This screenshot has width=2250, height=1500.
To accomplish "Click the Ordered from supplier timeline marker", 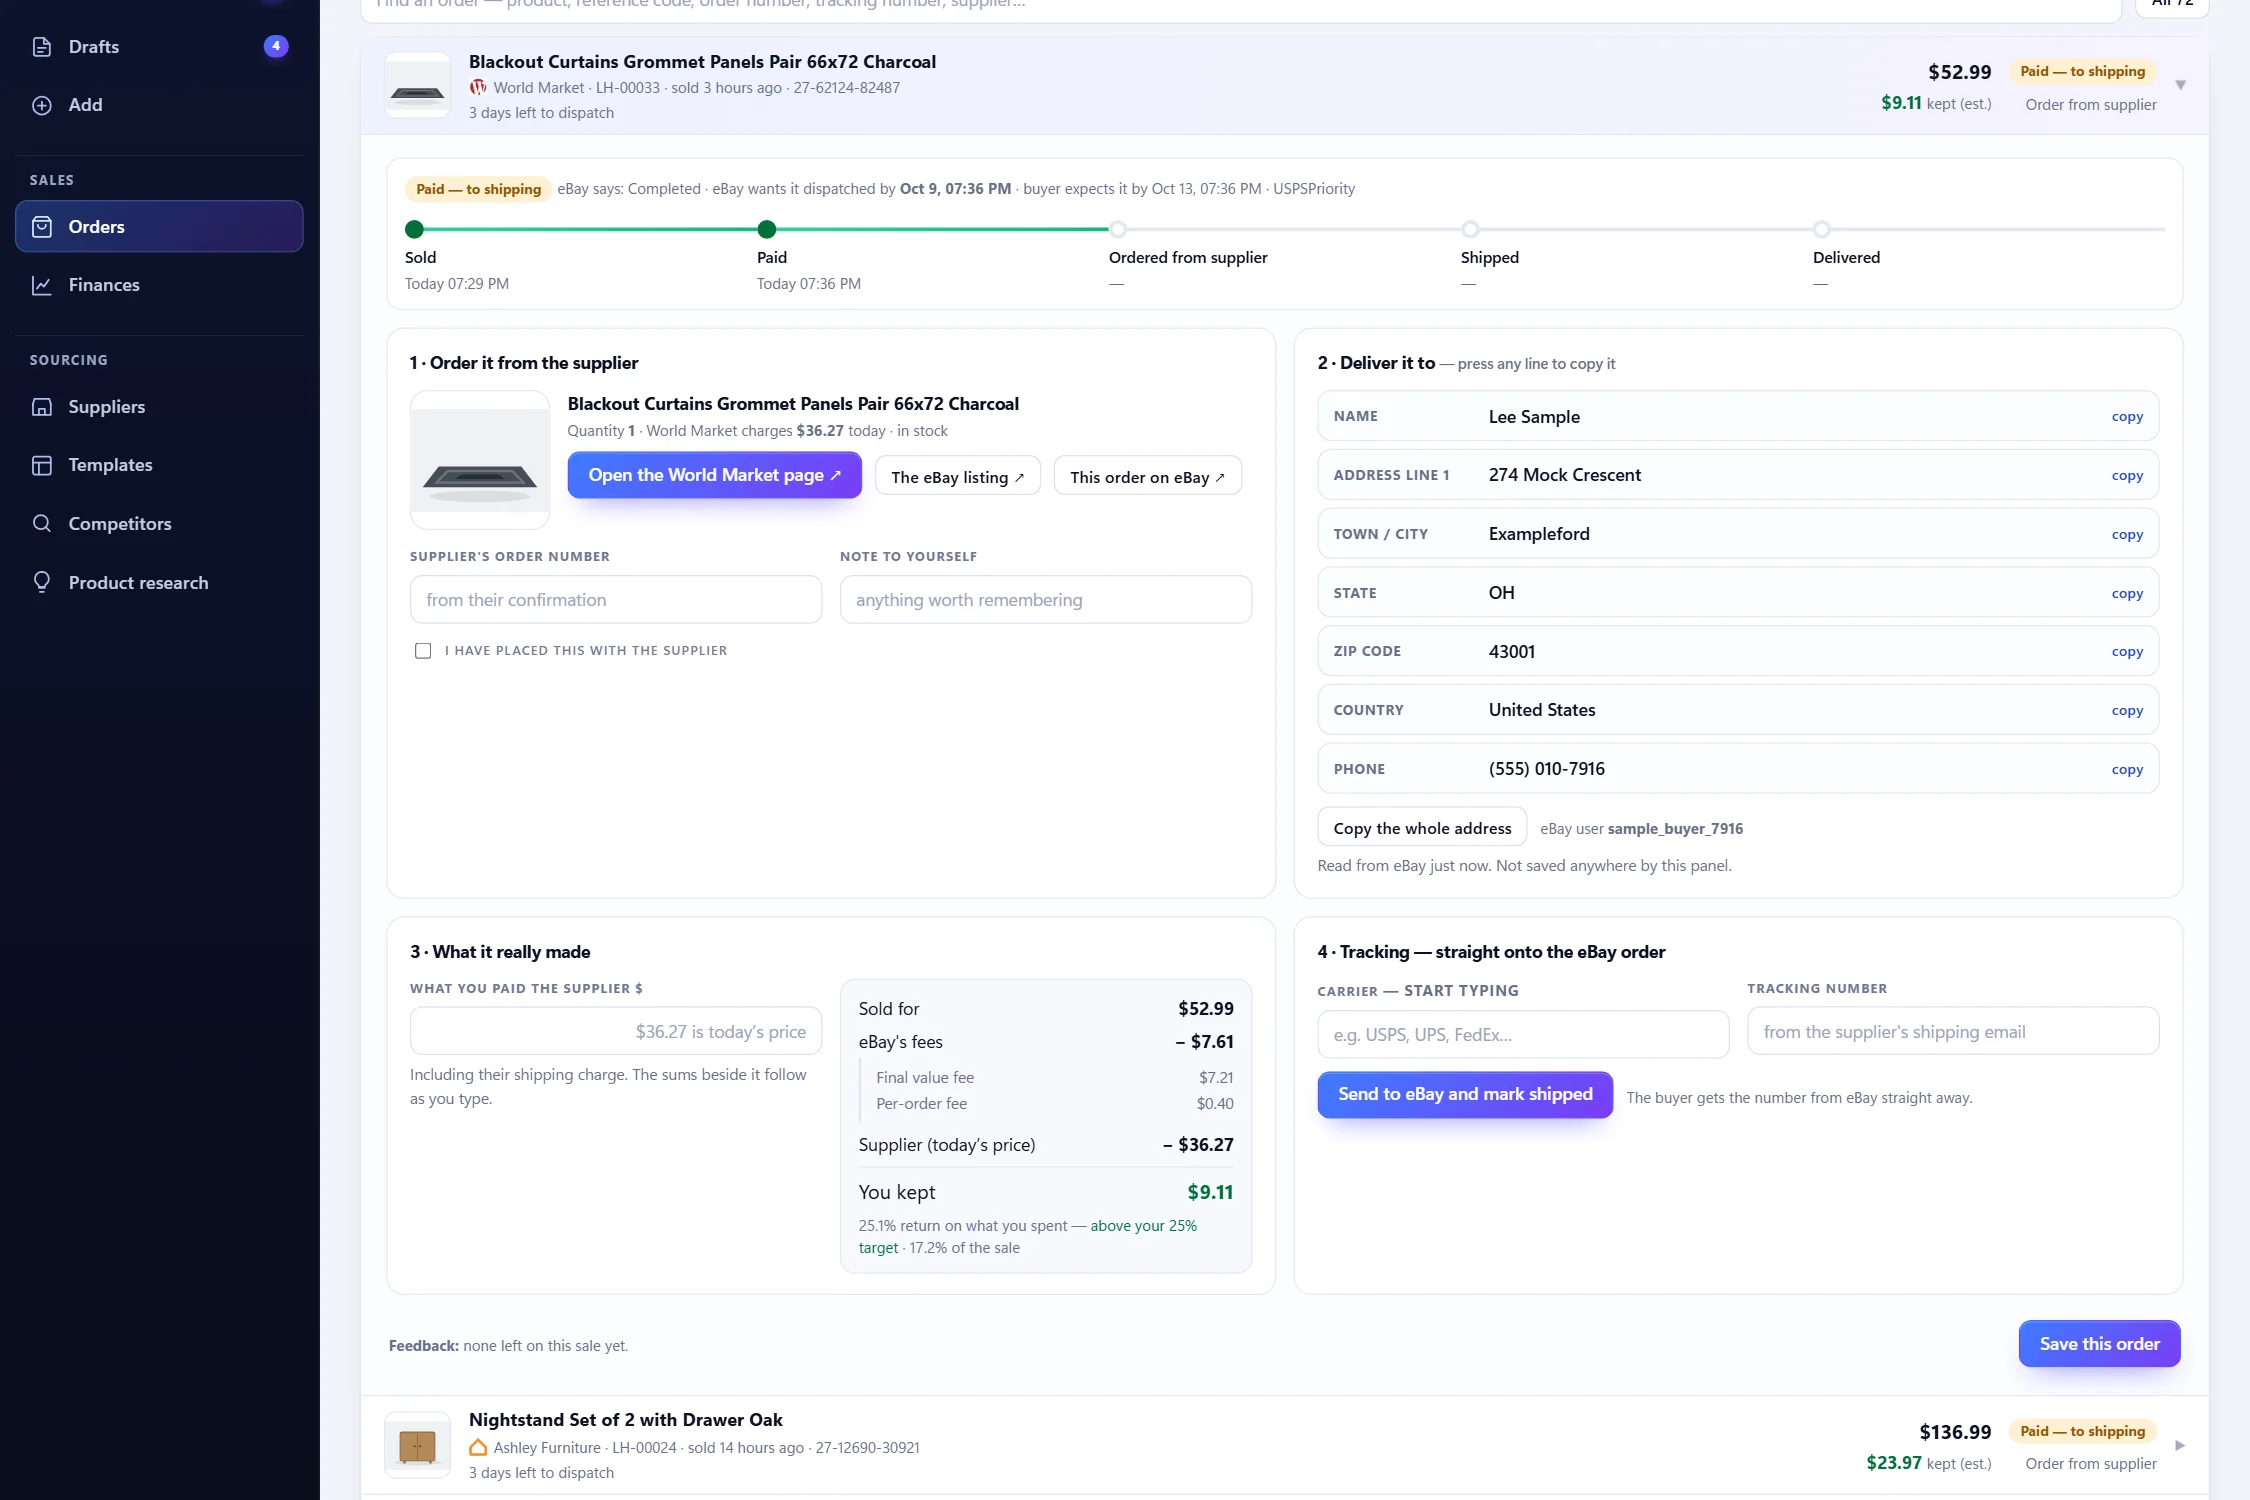I will (1118, 230).
